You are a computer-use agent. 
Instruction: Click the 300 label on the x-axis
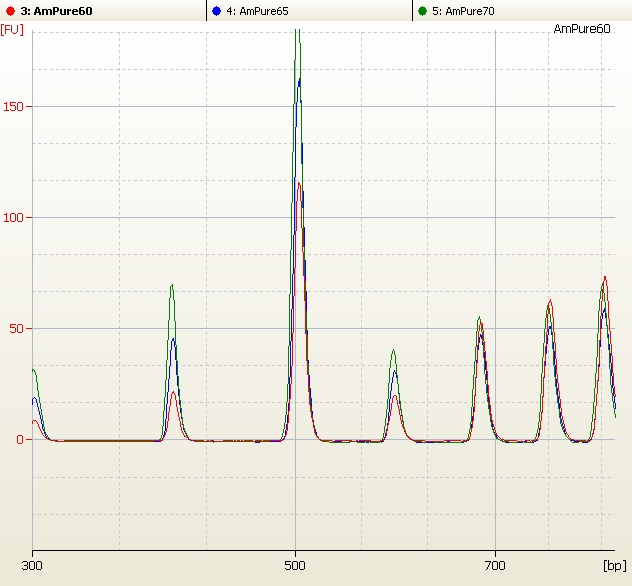click(32, 565)
